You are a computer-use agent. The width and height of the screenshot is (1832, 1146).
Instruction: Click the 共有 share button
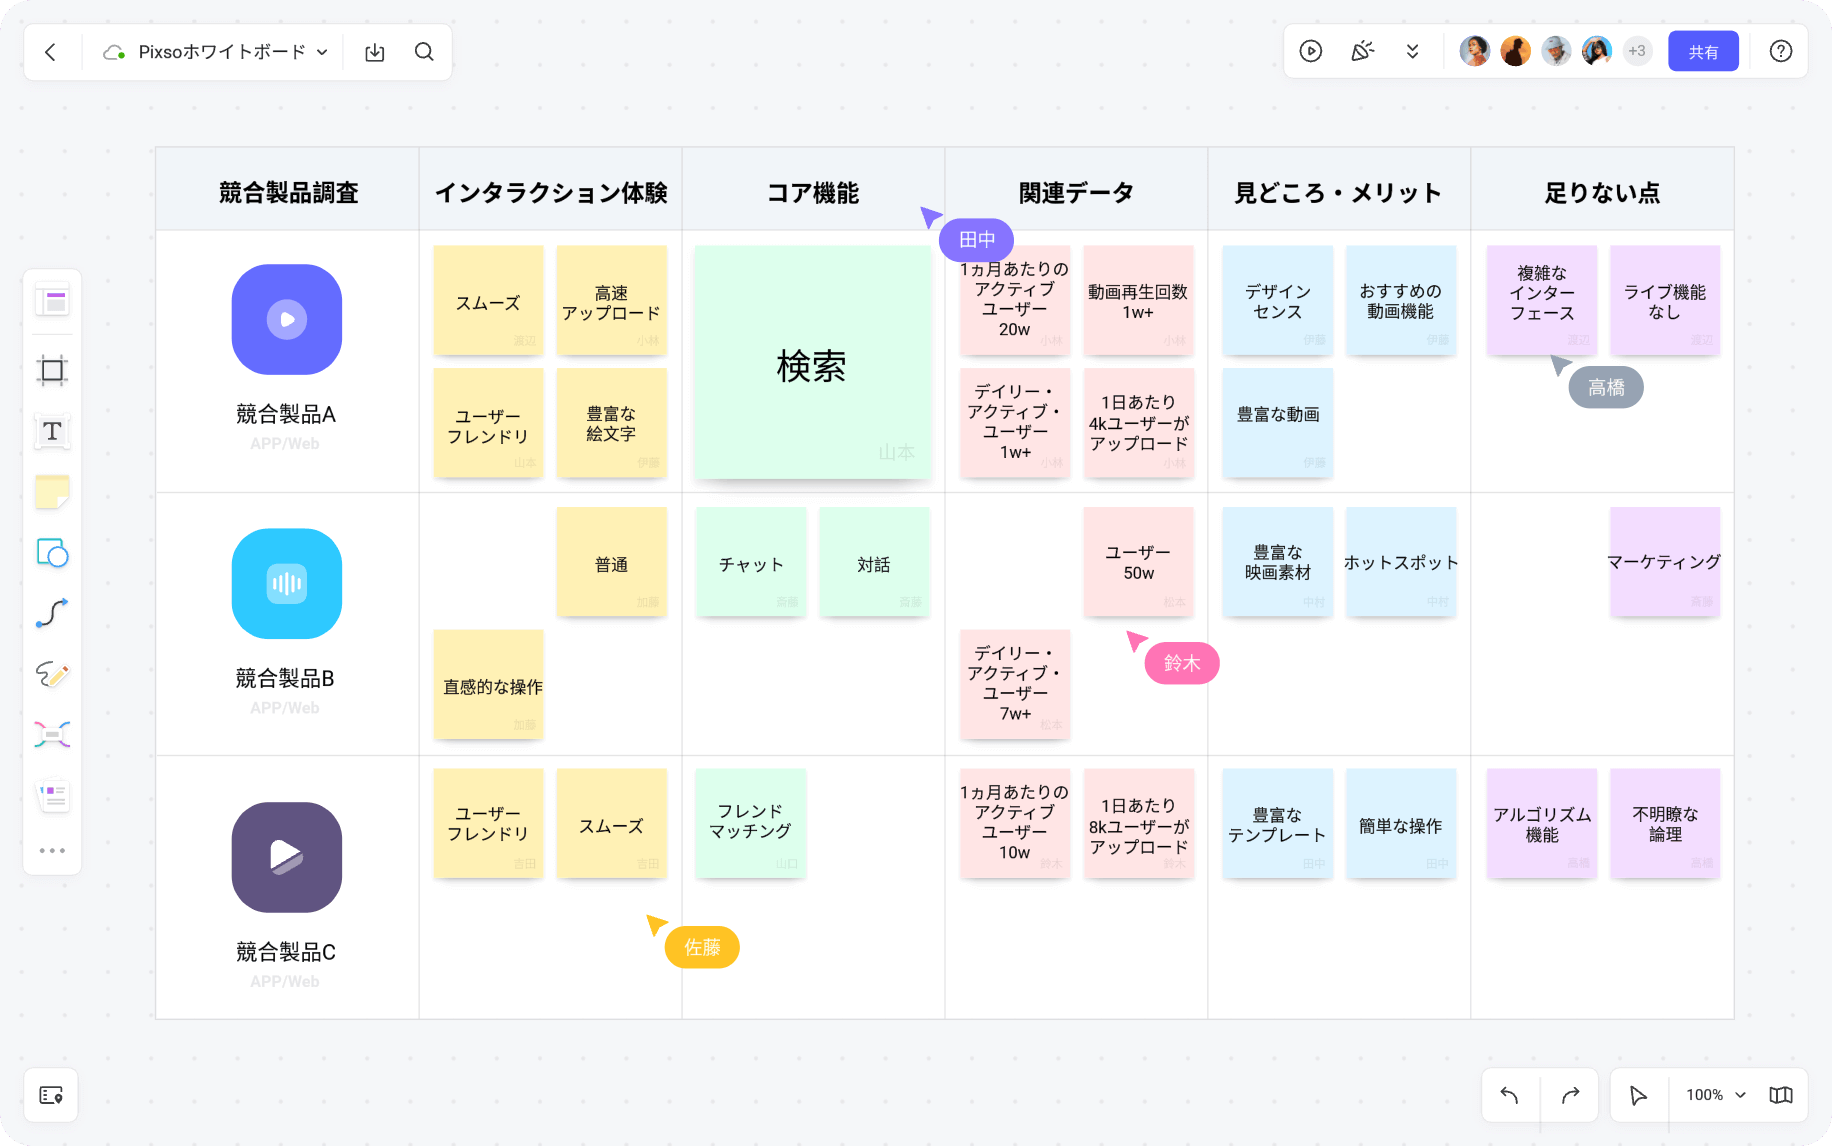tap(1703, 51)
